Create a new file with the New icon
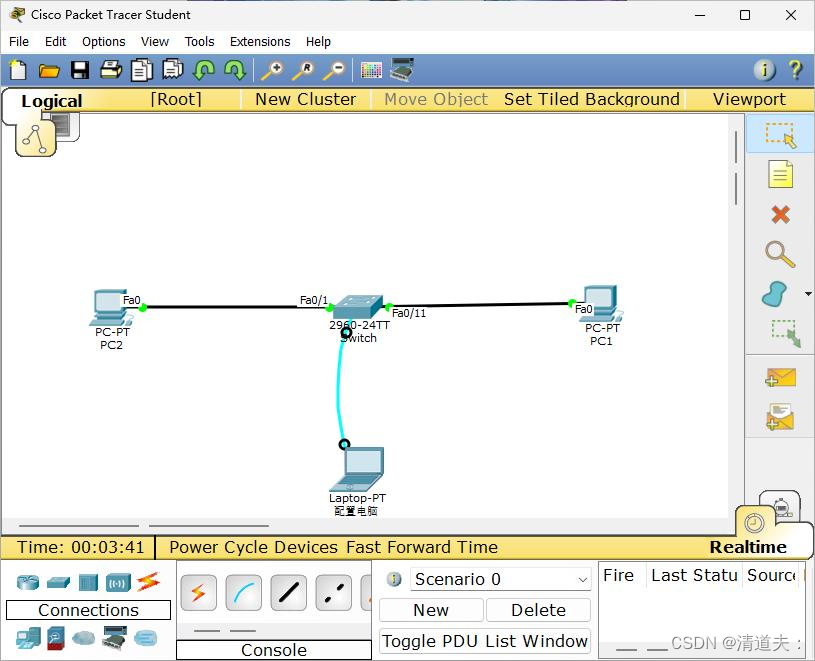815x661 pixels. coord(18,70)
